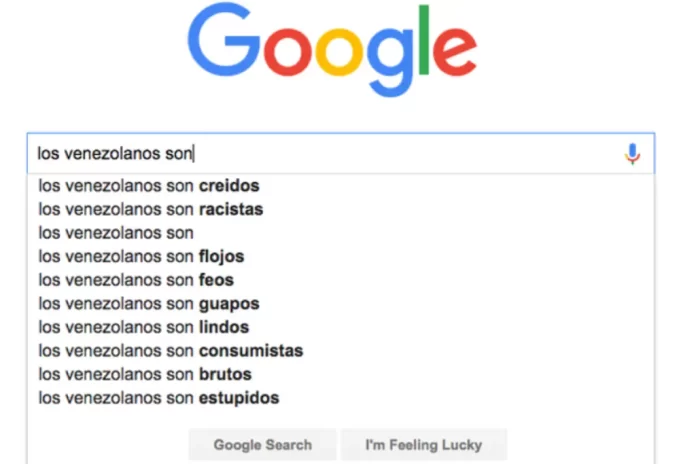Click the yellow letter o in logo
Screen dimensions: 696x464
pyautogui.click(x=340, y=52)
